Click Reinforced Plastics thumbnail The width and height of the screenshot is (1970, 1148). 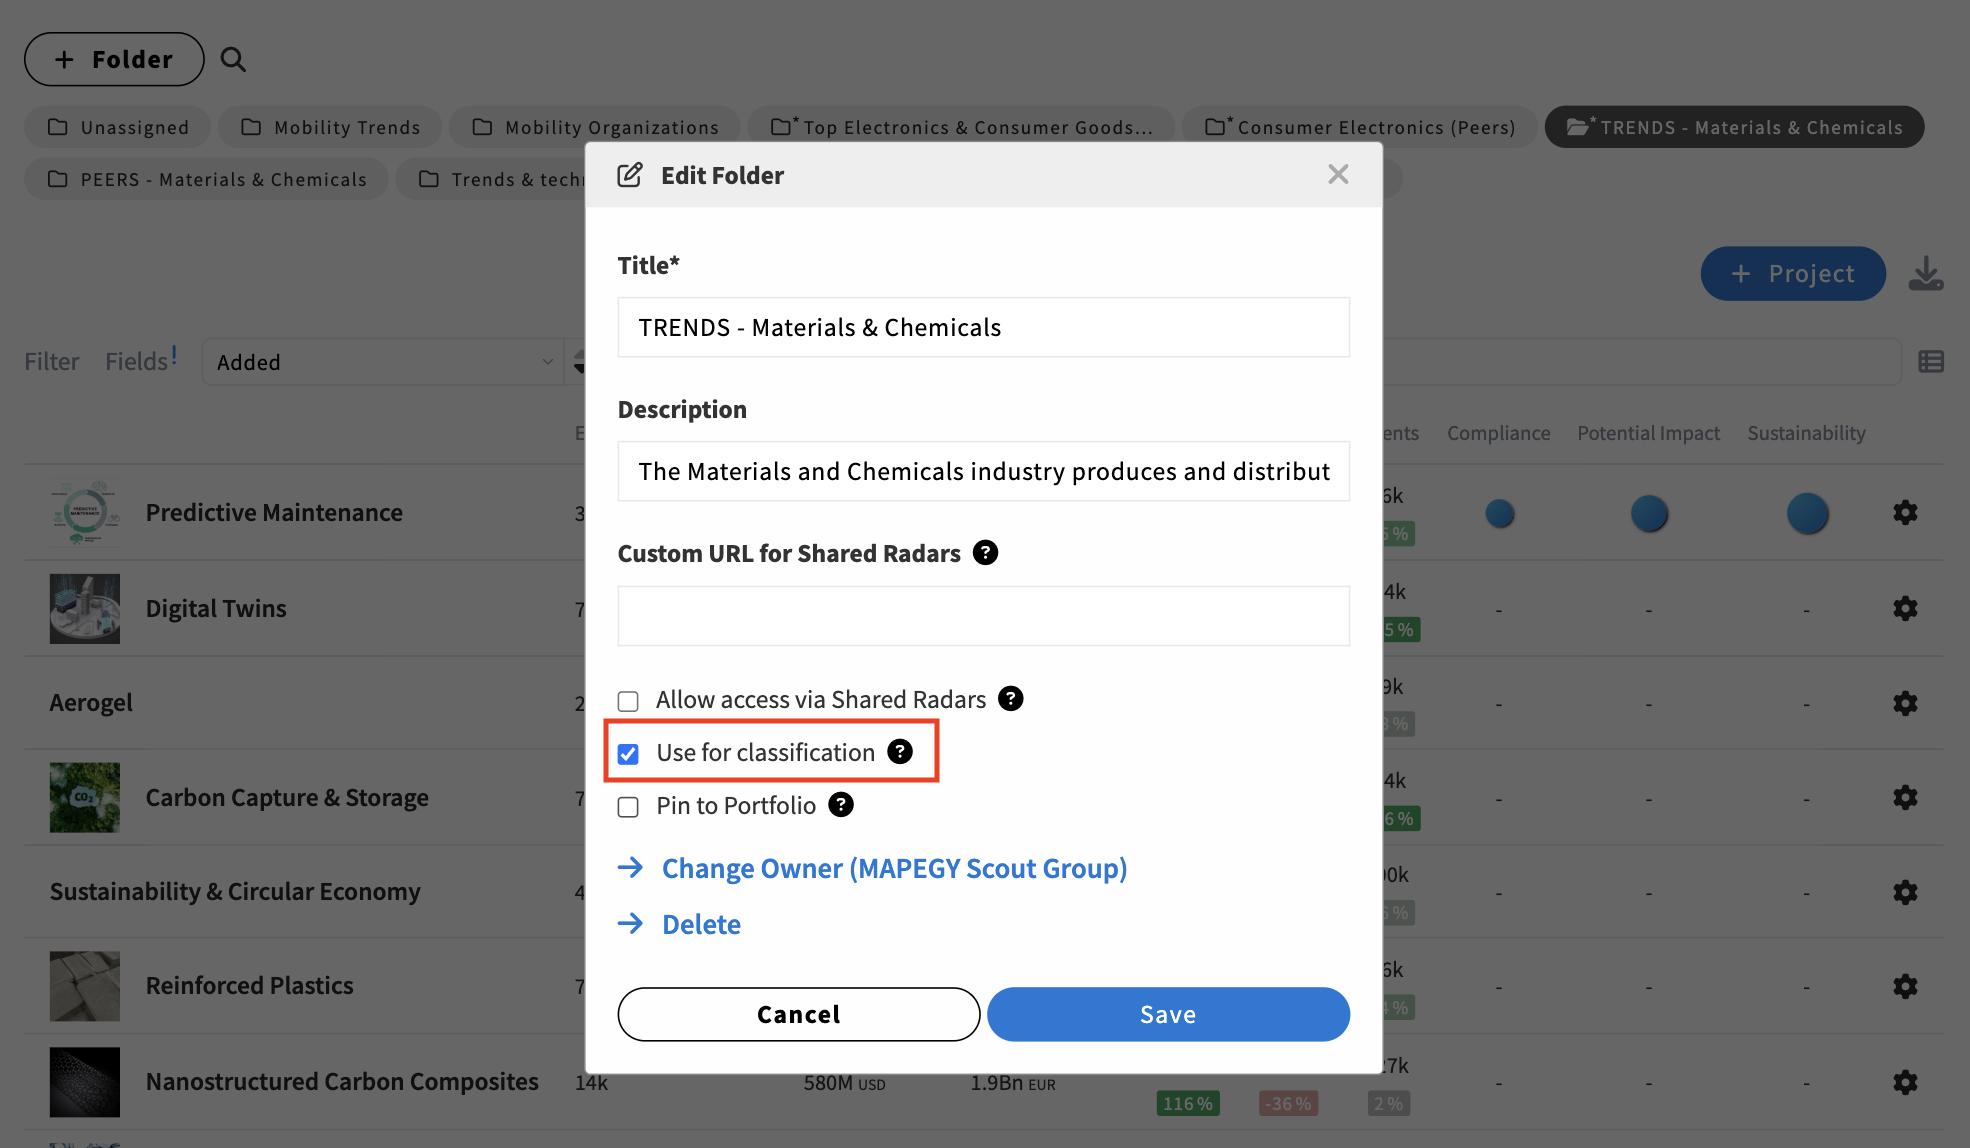(85, 986)
